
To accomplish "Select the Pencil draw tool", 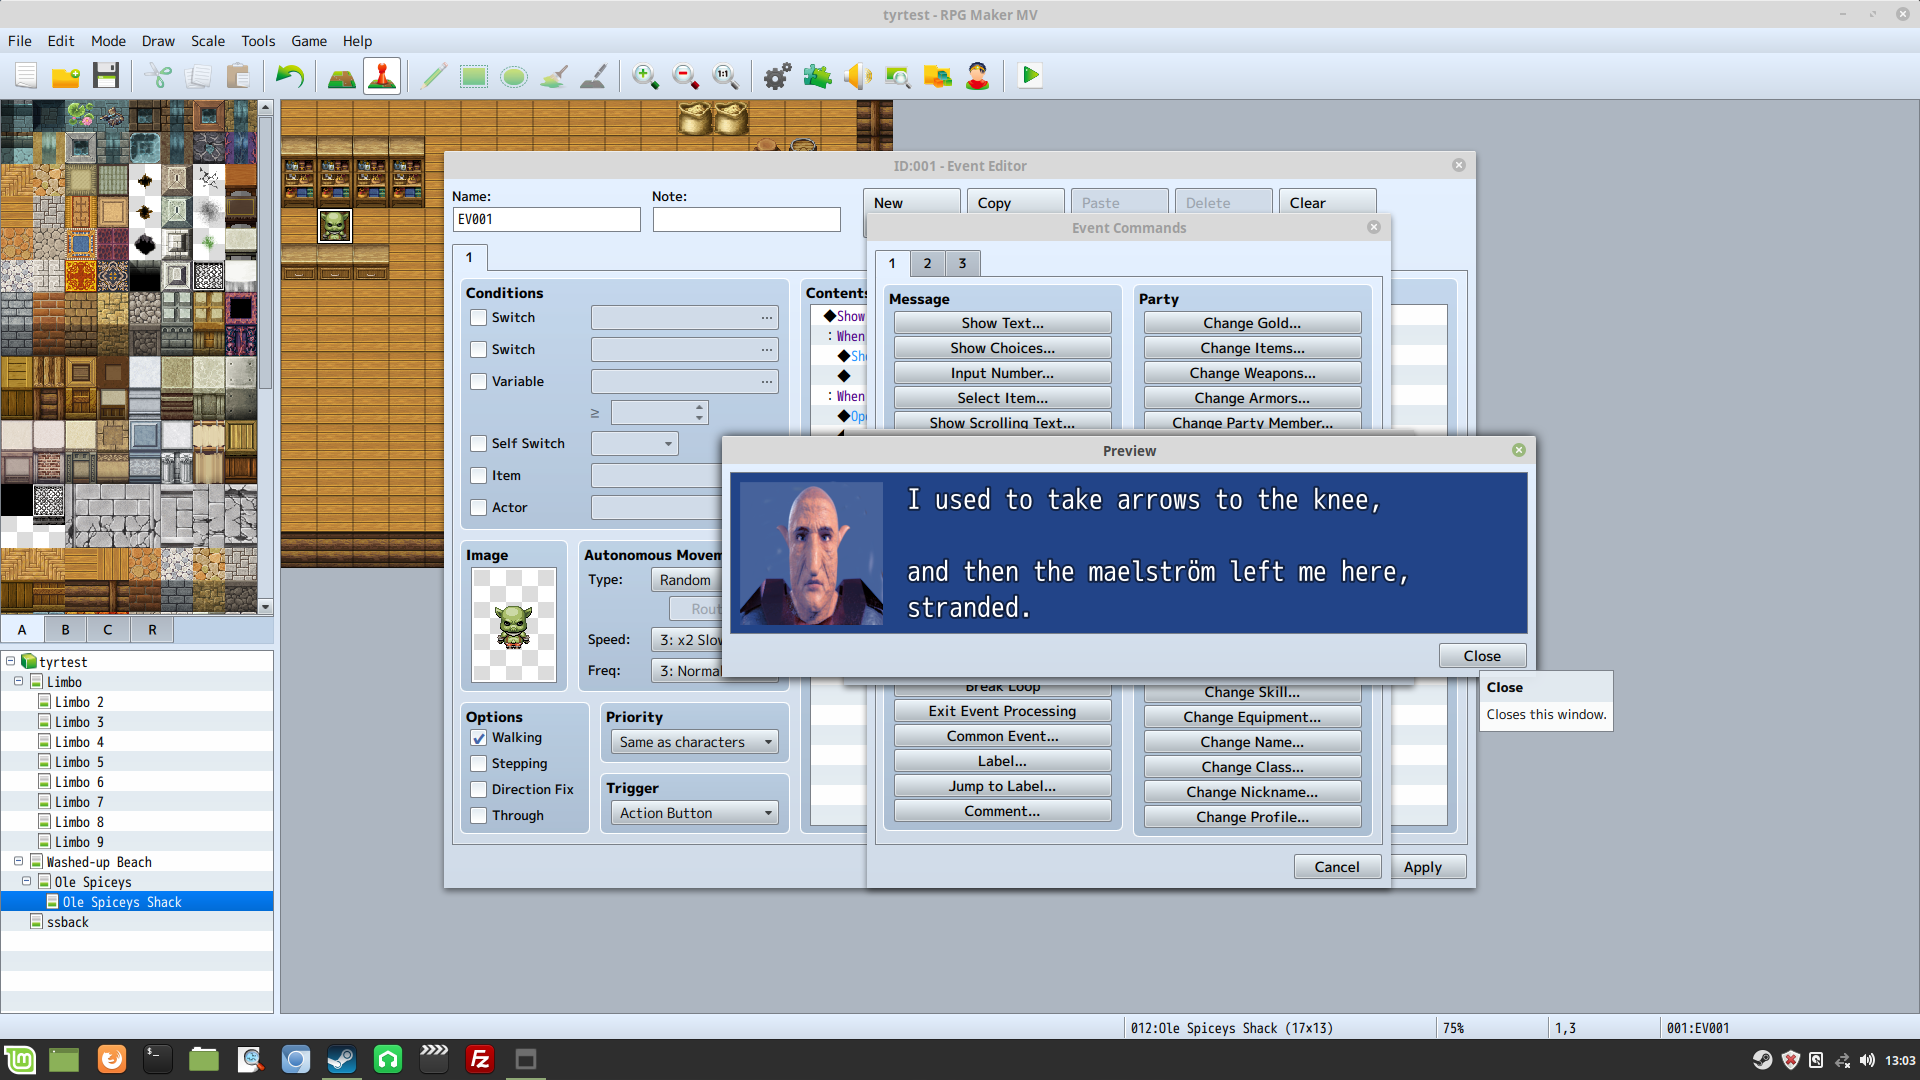I will (433, 76).
